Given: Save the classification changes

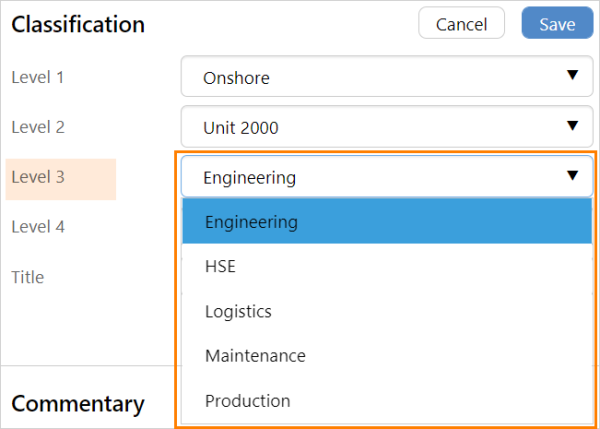Looking at the screenshot, I should (557, 24).
